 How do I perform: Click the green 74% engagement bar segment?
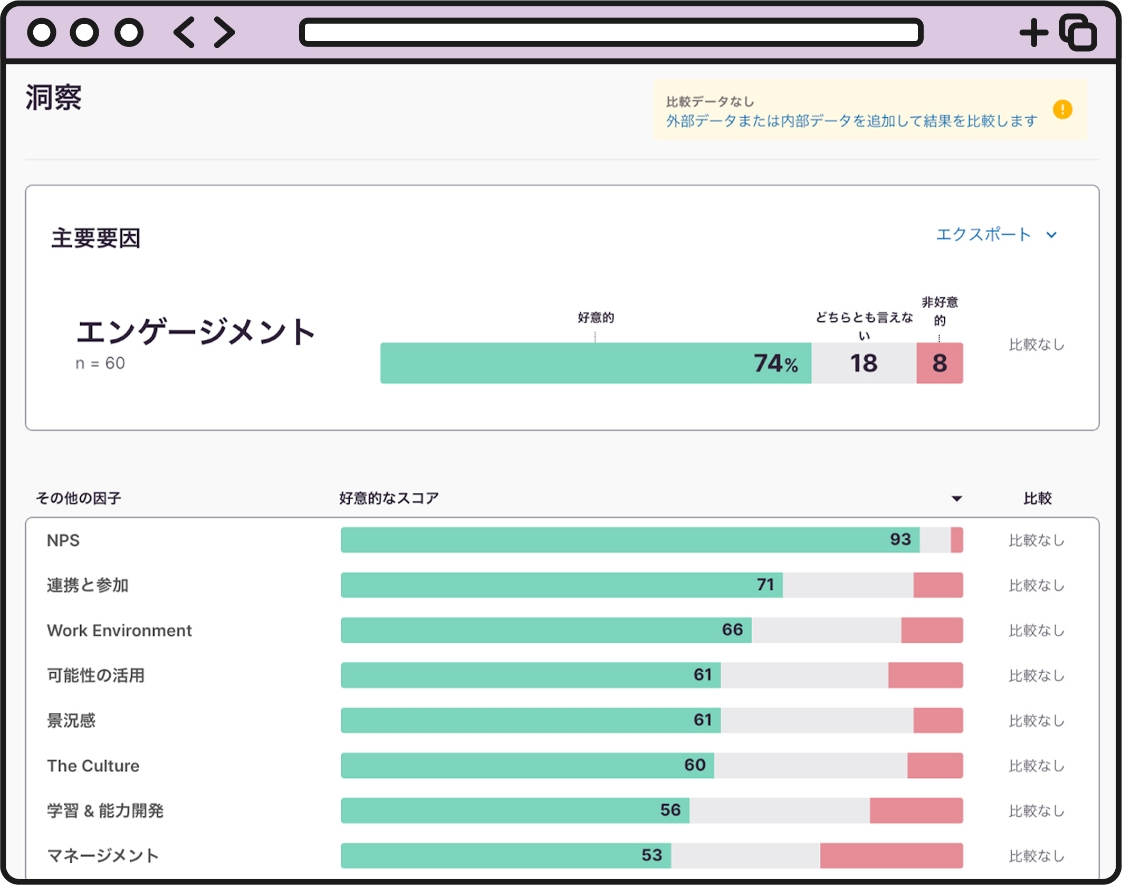(x=595, y=364)
